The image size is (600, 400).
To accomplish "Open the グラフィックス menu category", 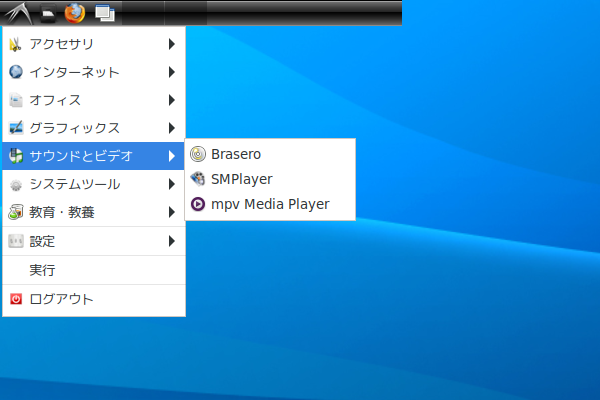I will click(x=94, y=128).
